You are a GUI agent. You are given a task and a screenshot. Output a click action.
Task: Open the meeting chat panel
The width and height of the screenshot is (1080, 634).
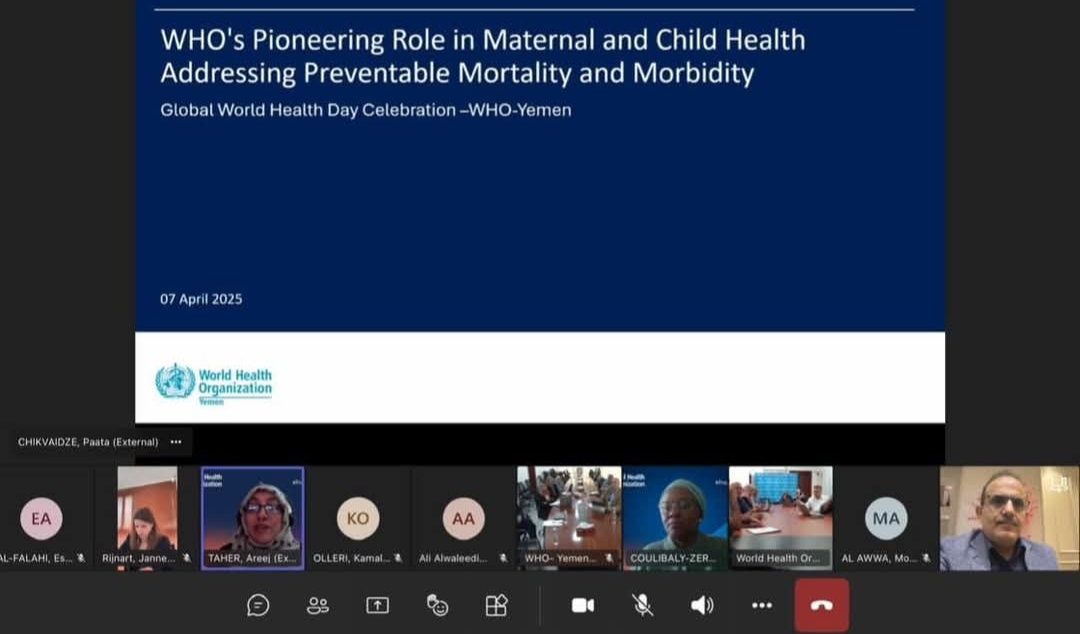point(258,606)
